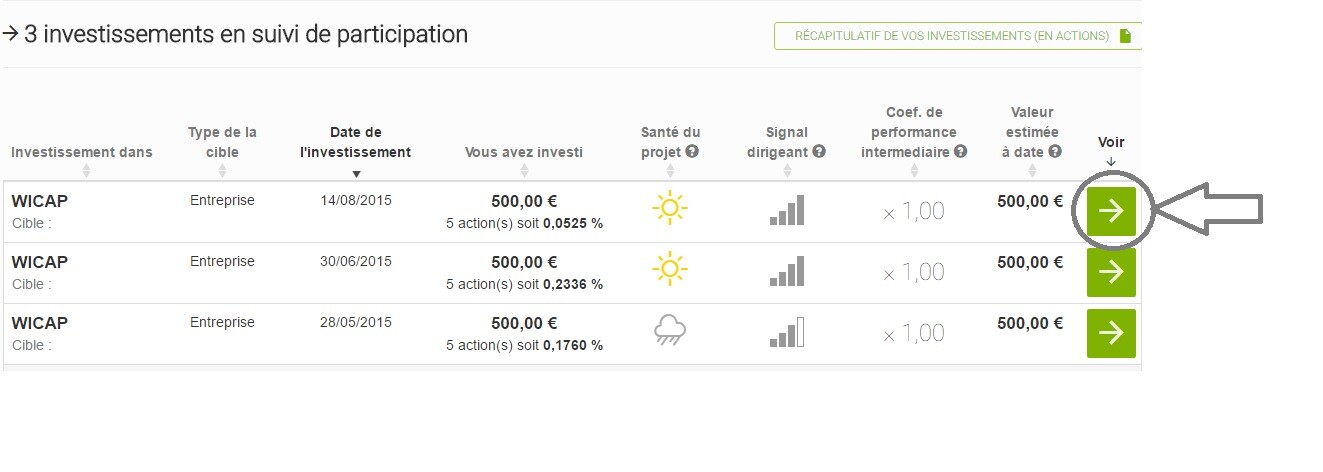The height and width of the screenshot is (472, 1323).
Task: Open the 28/05/2015 investment green arrow button
Action: [1111, 333]
